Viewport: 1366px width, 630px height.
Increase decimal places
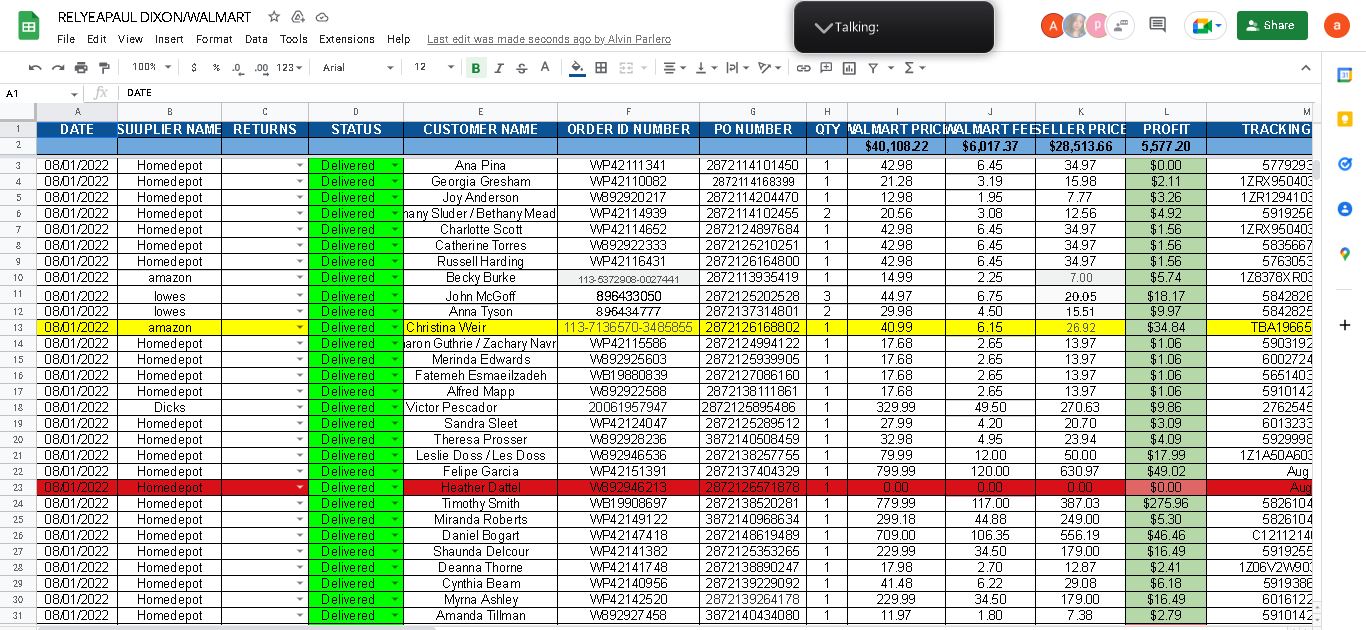[x=261, y=67]
